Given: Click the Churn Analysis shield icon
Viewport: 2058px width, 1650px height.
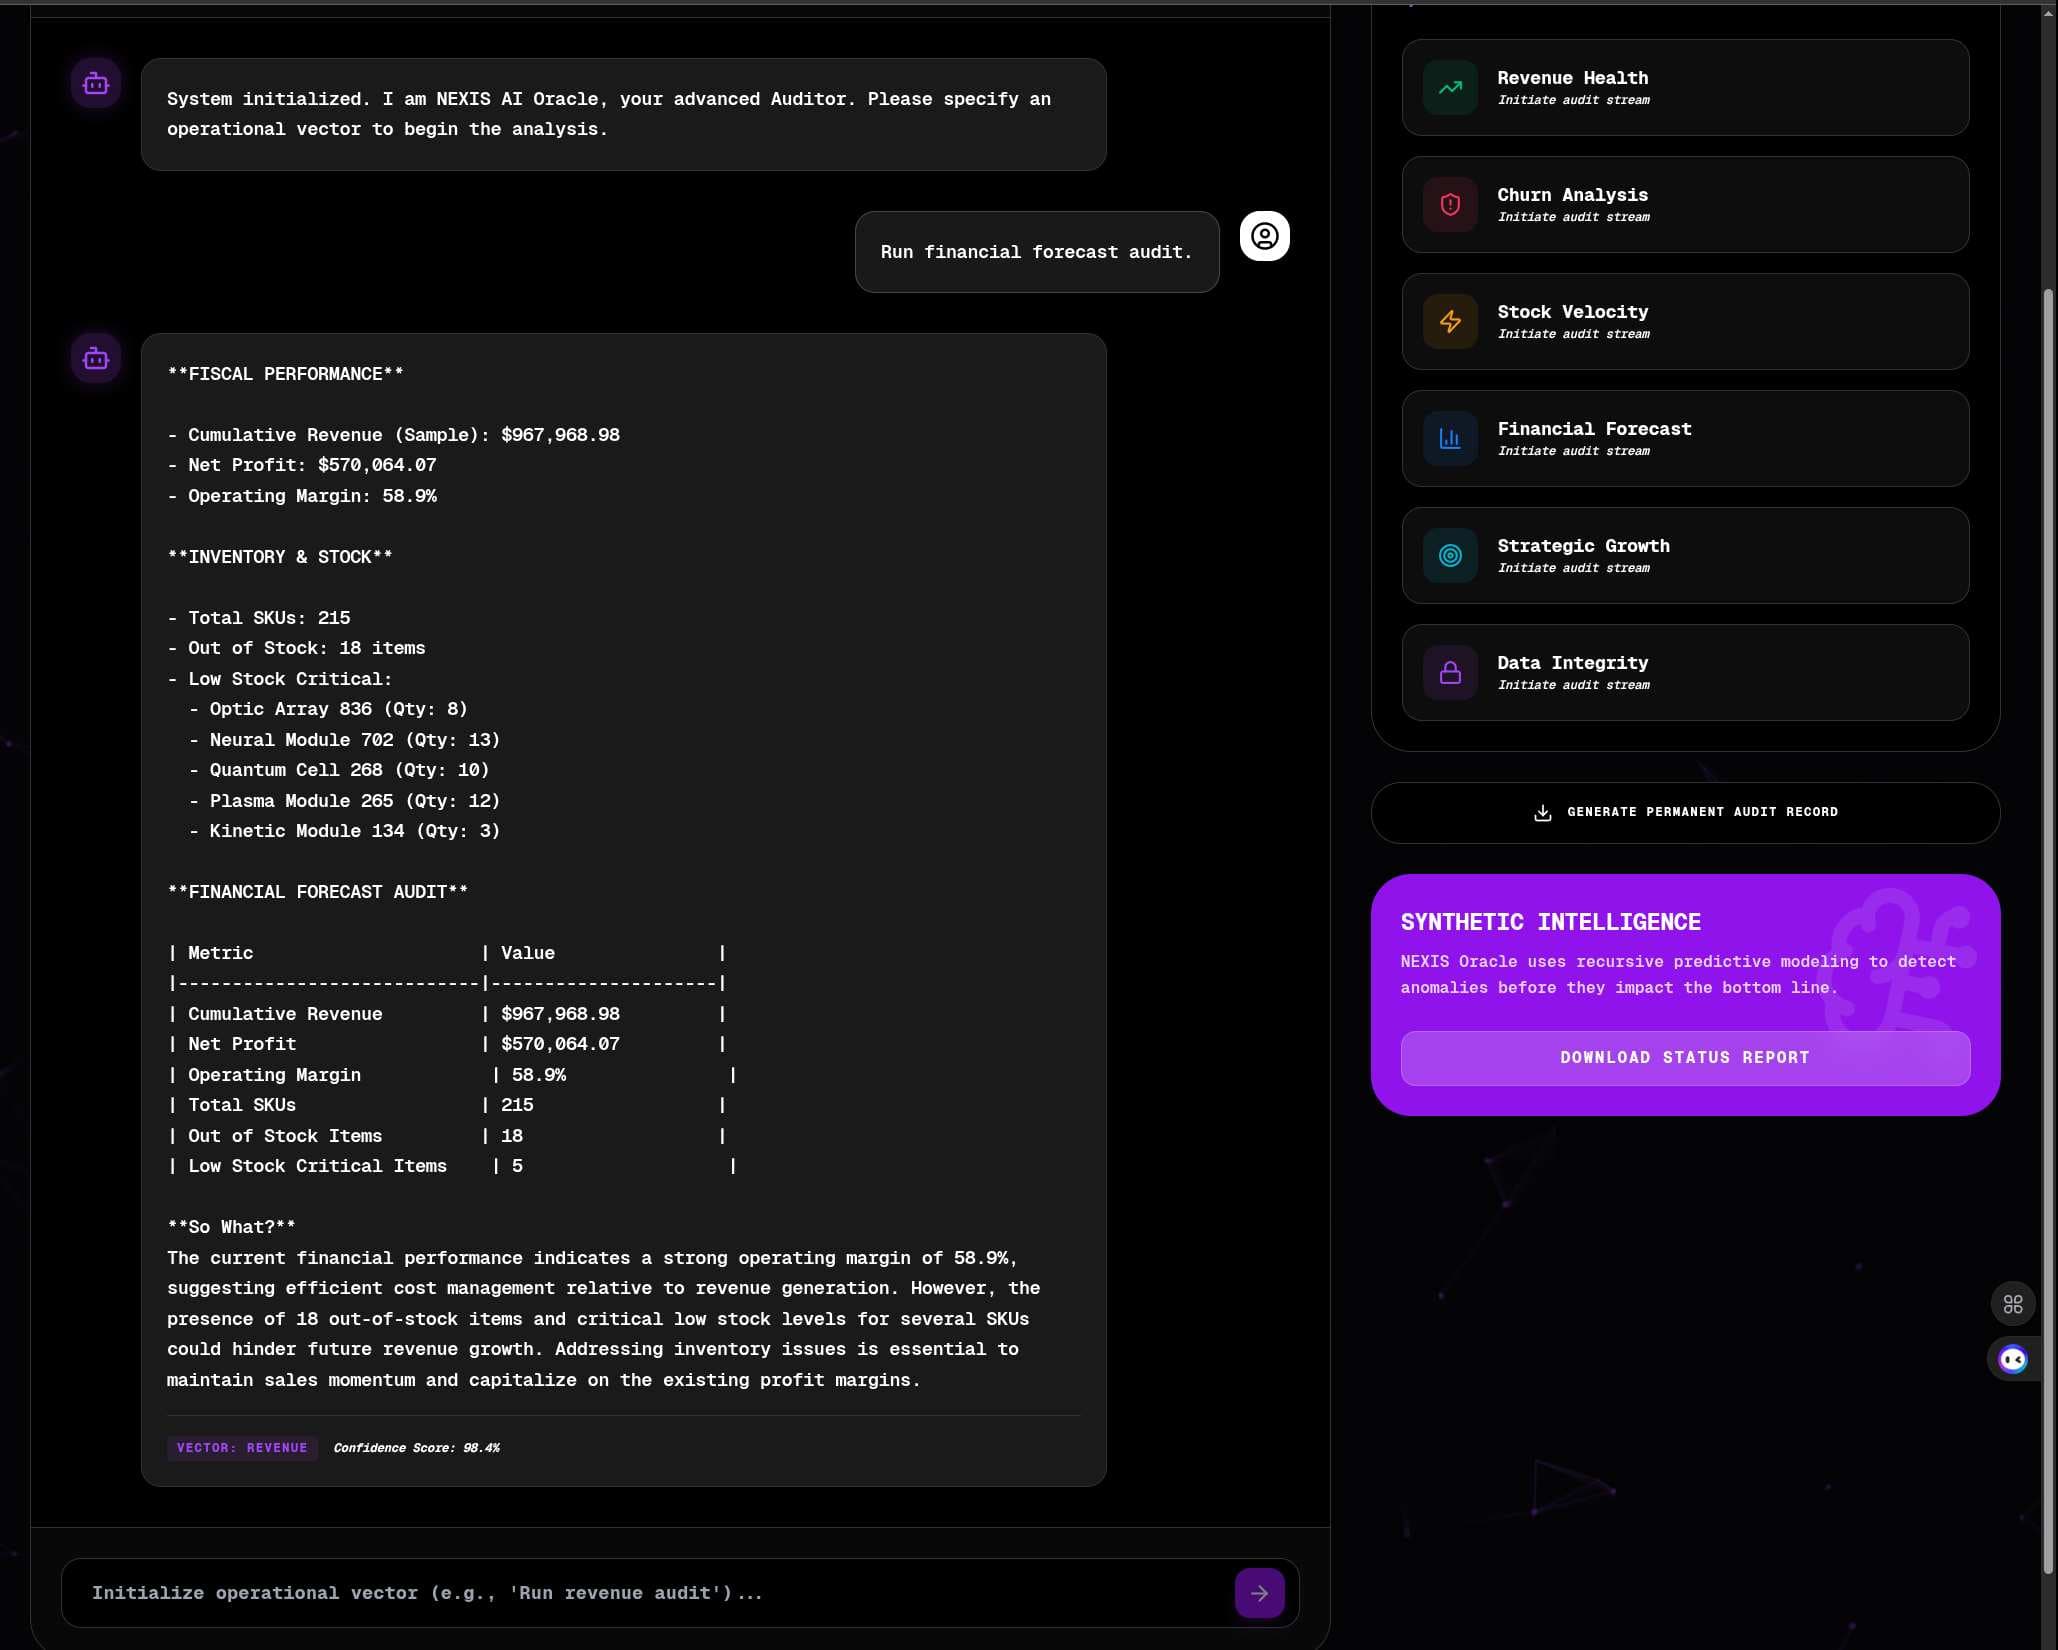Looking at the screenshot, I should coord(1450,205).
